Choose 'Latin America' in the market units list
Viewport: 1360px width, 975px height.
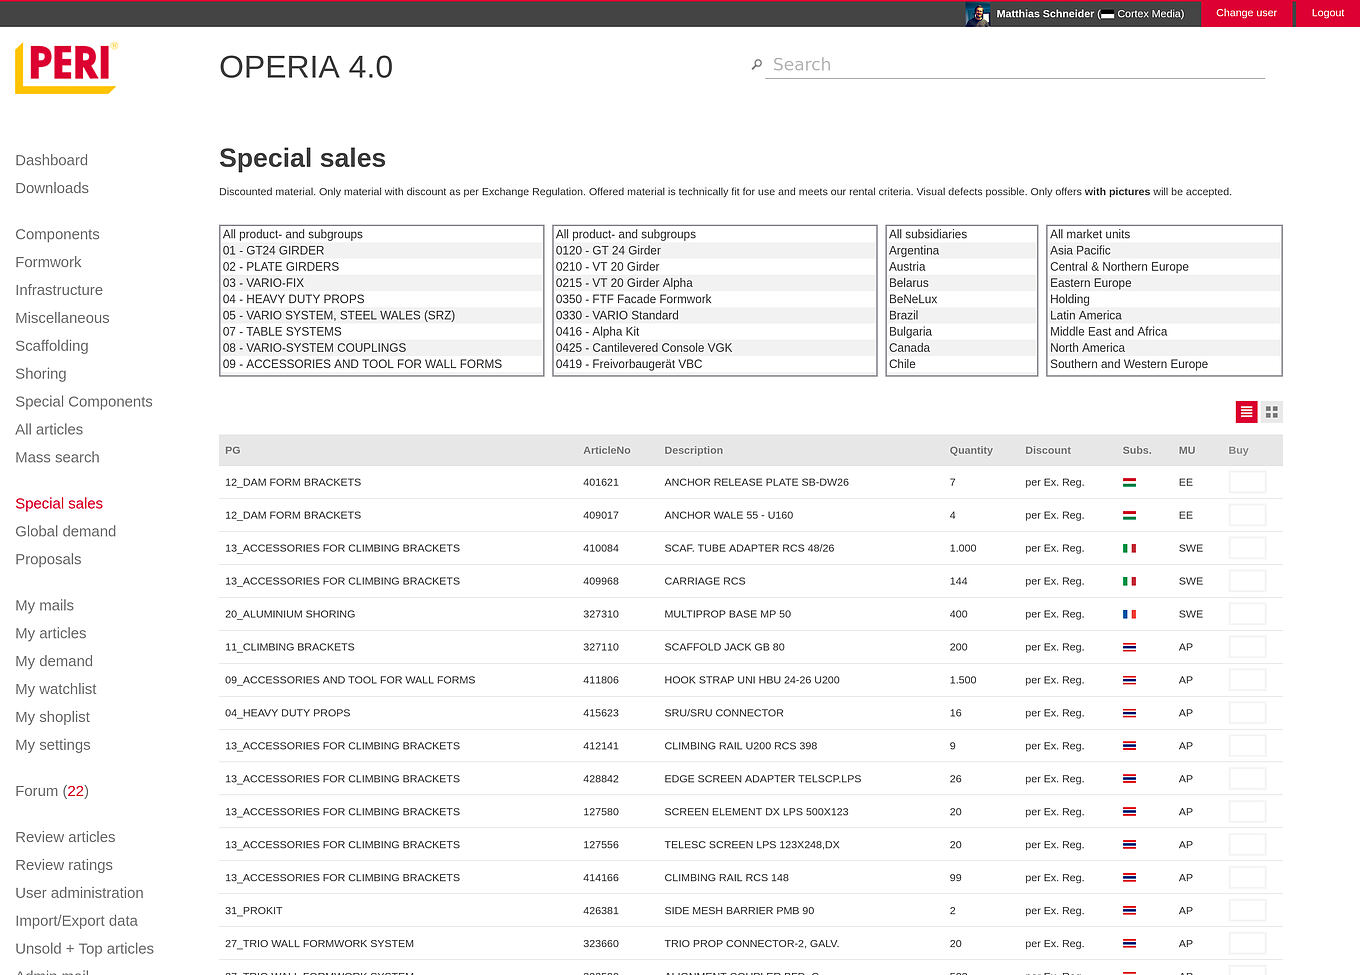(x=1085, y=315)
